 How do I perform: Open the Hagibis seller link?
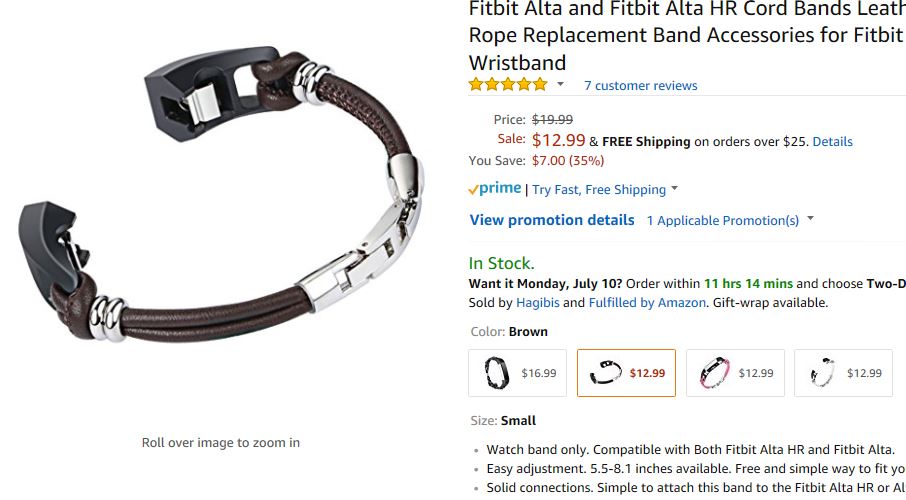point(537,303)
